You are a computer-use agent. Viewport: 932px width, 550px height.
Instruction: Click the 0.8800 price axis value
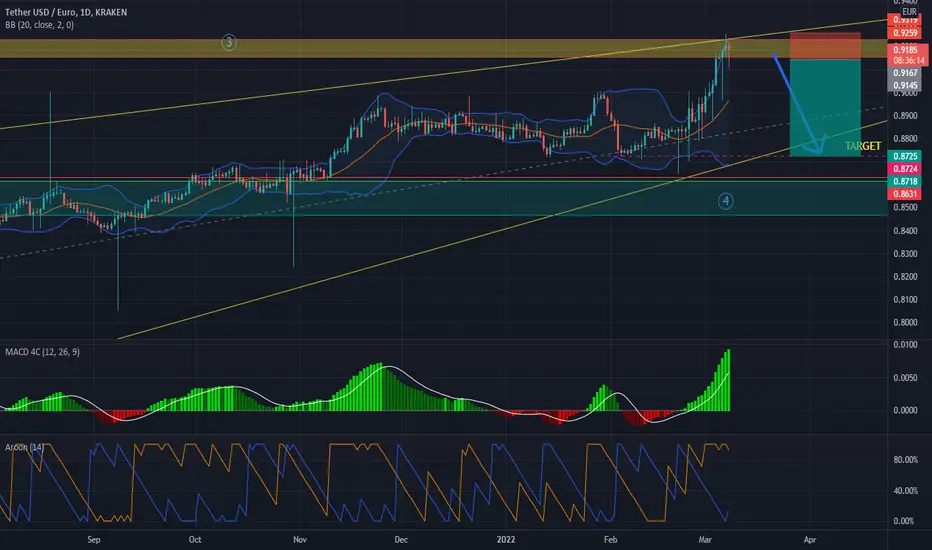click(905, 139)
